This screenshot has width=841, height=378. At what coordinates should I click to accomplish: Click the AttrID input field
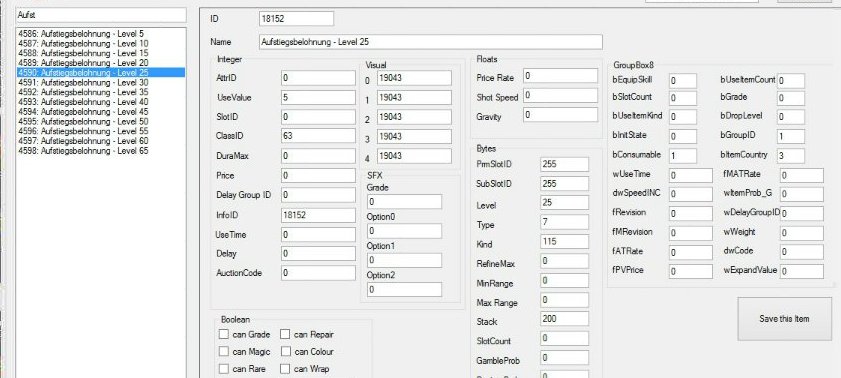pos(318,78)
